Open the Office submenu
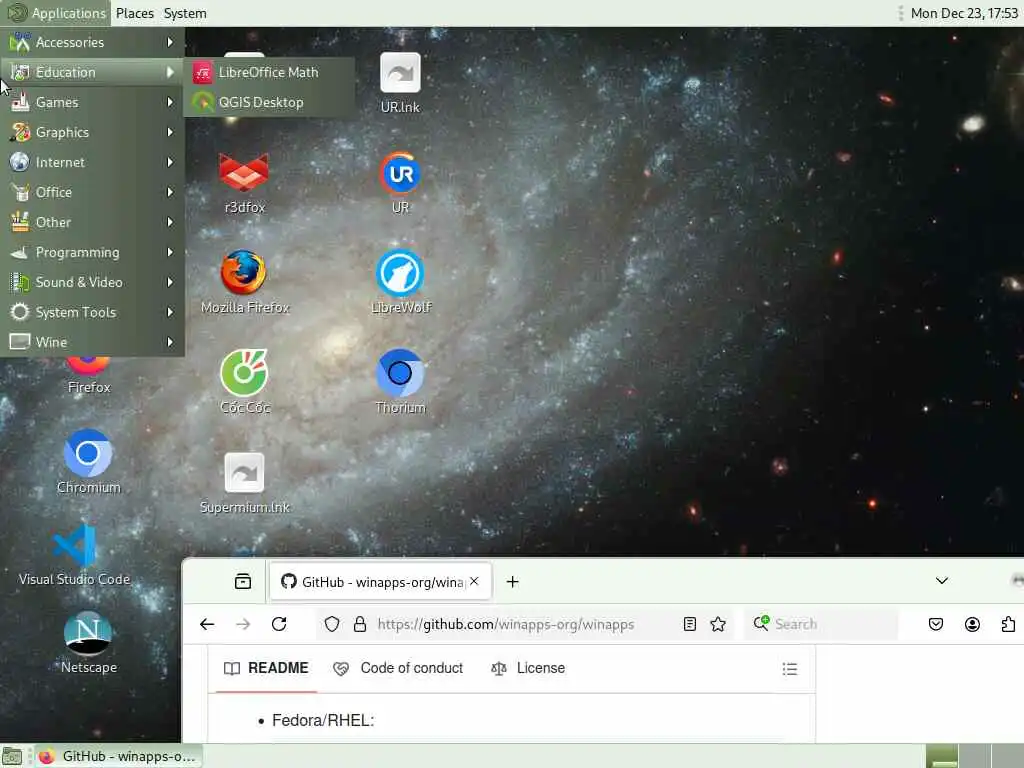Screen dimensions: 1024x768 click(x=92, y=193)
